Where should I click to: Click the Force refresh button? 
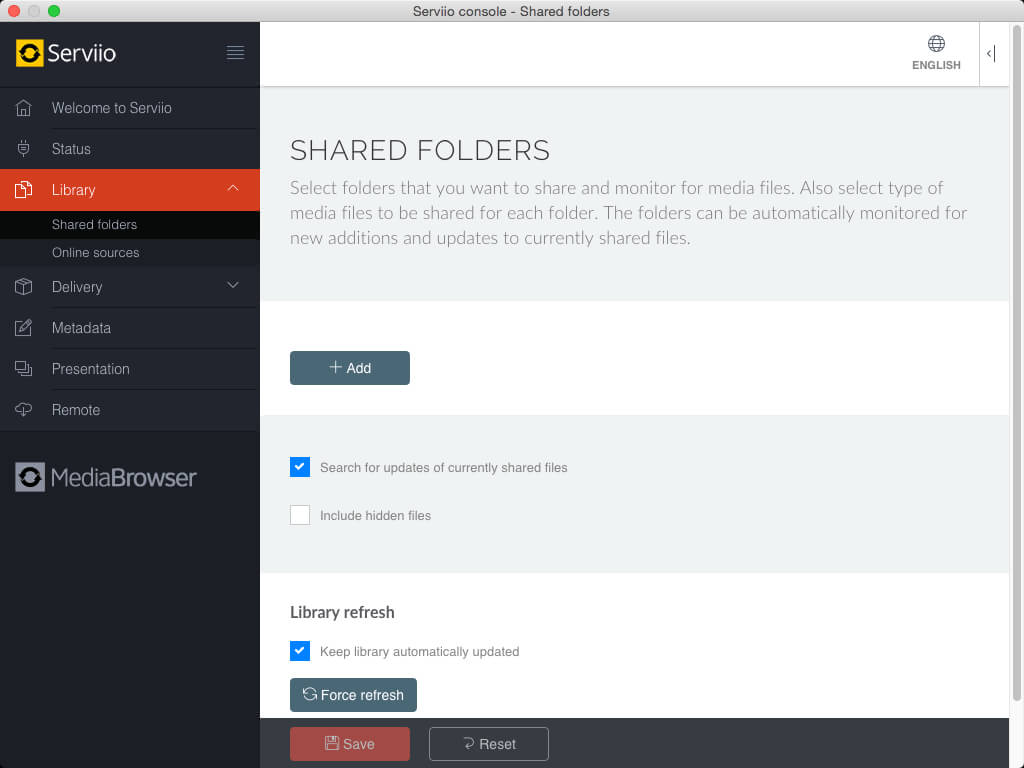[x=353, y=695]
